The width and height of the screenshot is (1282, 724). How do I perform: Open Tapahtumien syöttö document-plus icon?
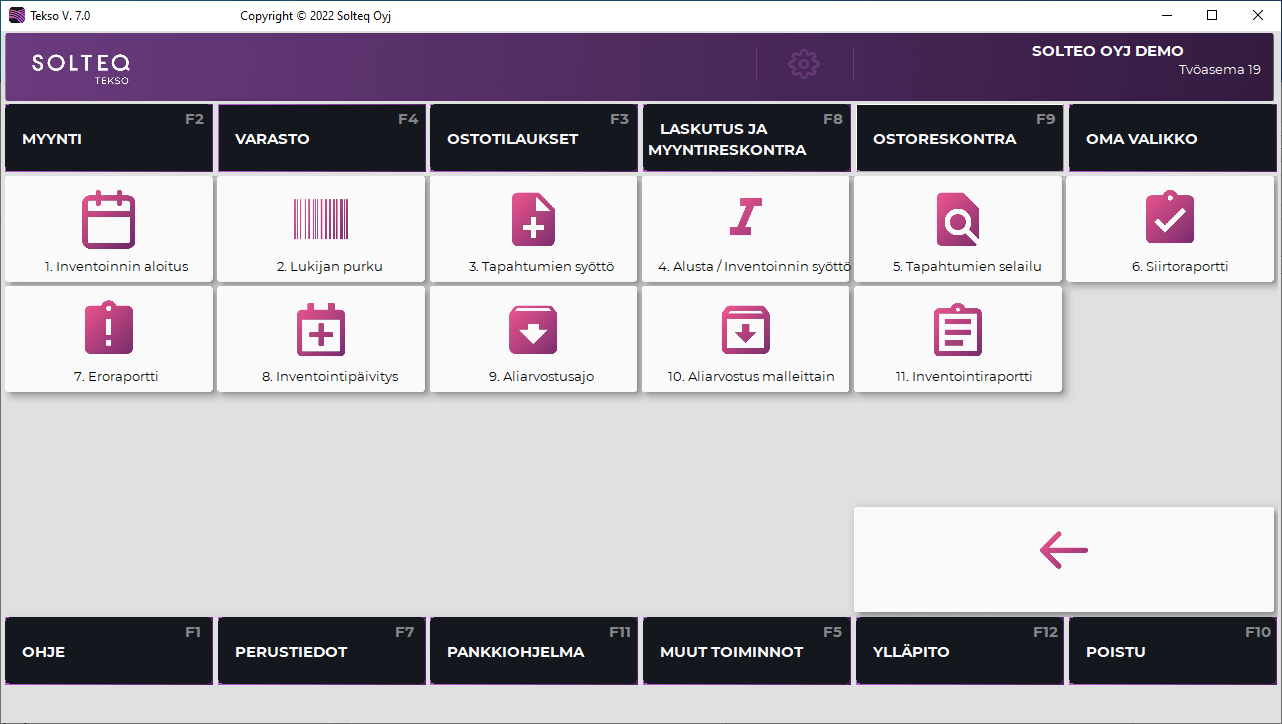pos(533,219)
